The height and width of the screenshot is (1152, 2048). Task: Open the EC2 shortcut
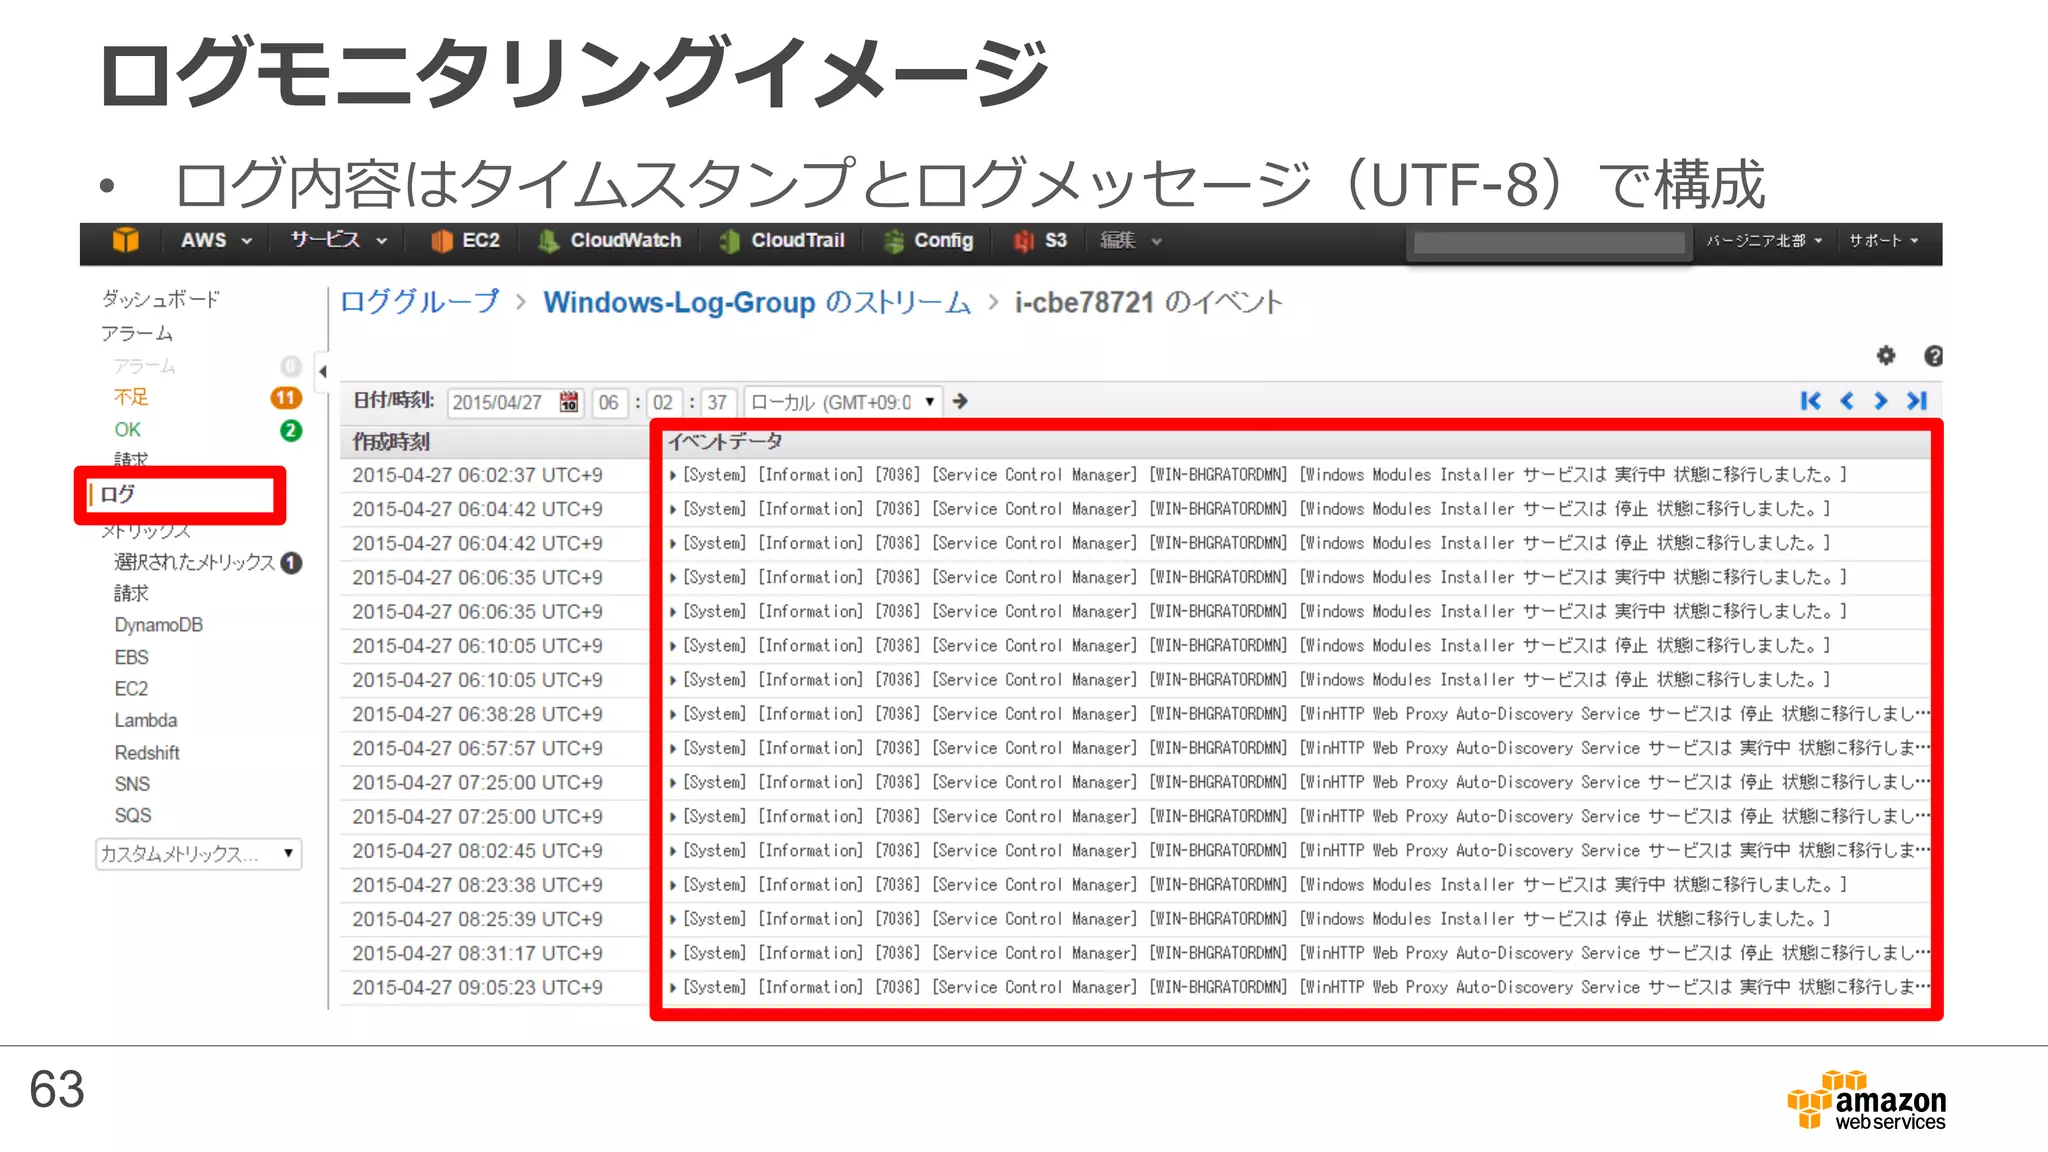pos(466,241)
